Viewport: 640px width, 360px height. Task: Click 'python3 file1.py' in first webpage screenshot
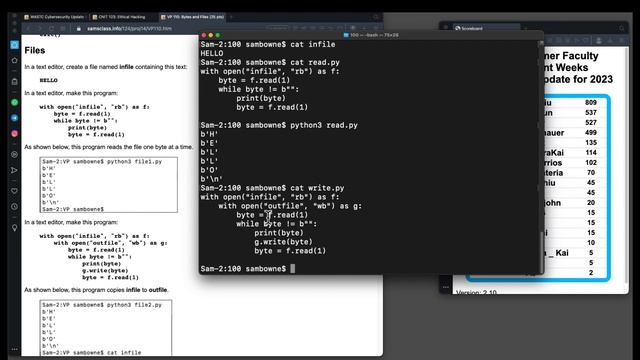pos(134,162)
